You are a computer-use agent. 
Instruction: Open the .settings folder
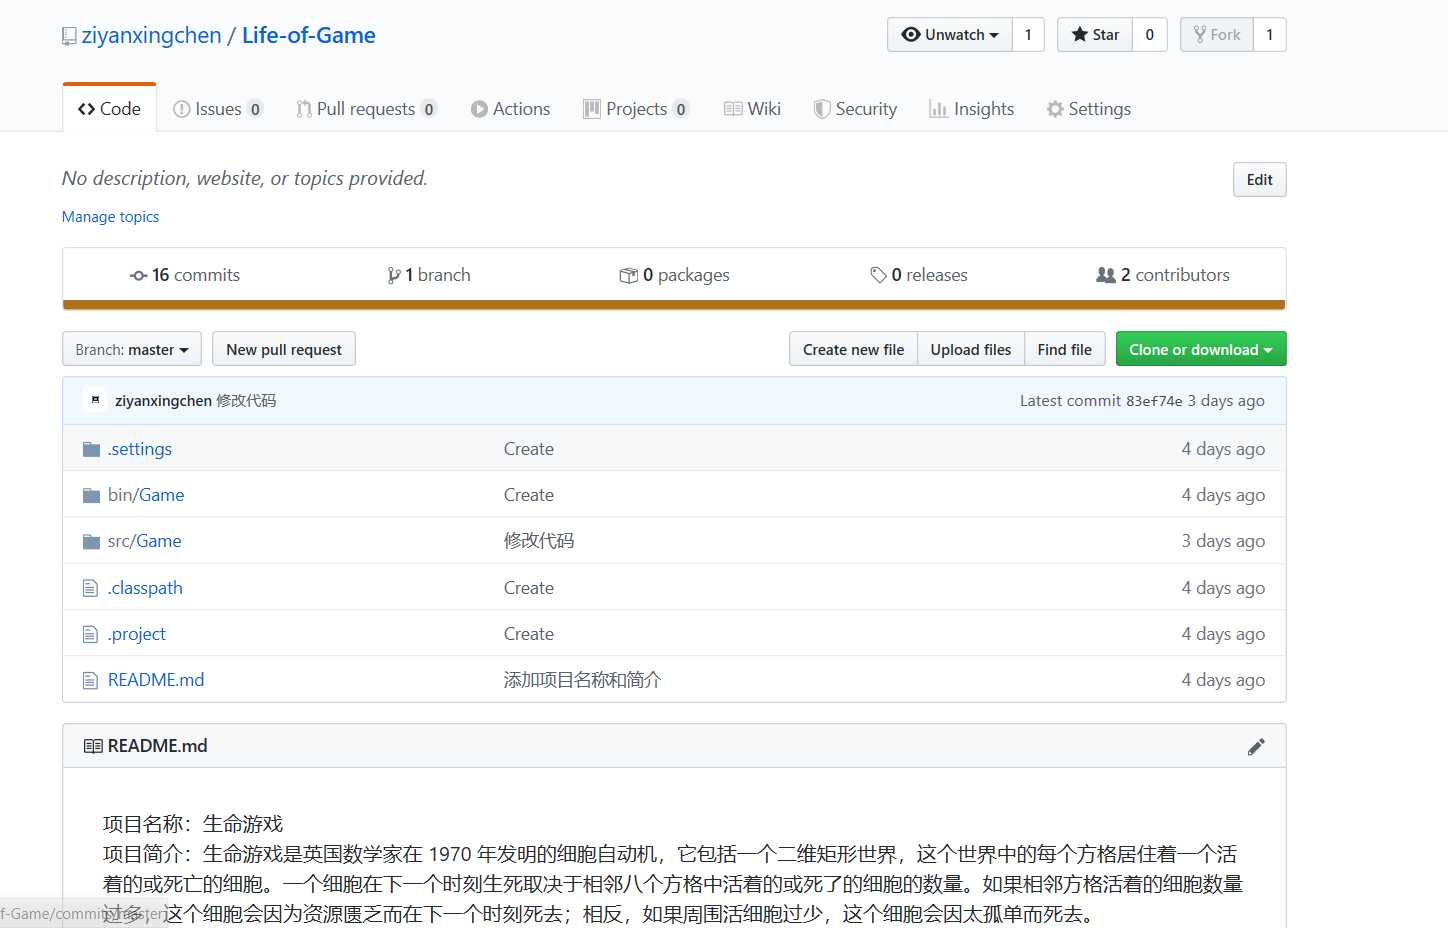click(x=140, y=449)
